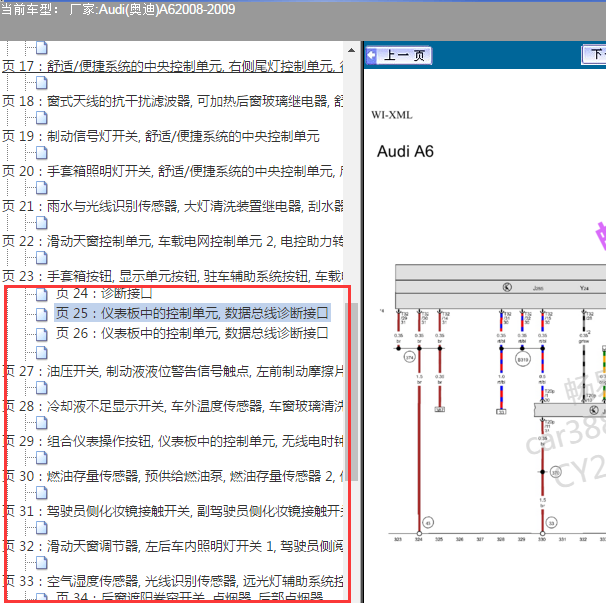Screen dimensions: 606x603
Task: Open tree item 页 23 手套箱按钮
Action: point(172,276)
